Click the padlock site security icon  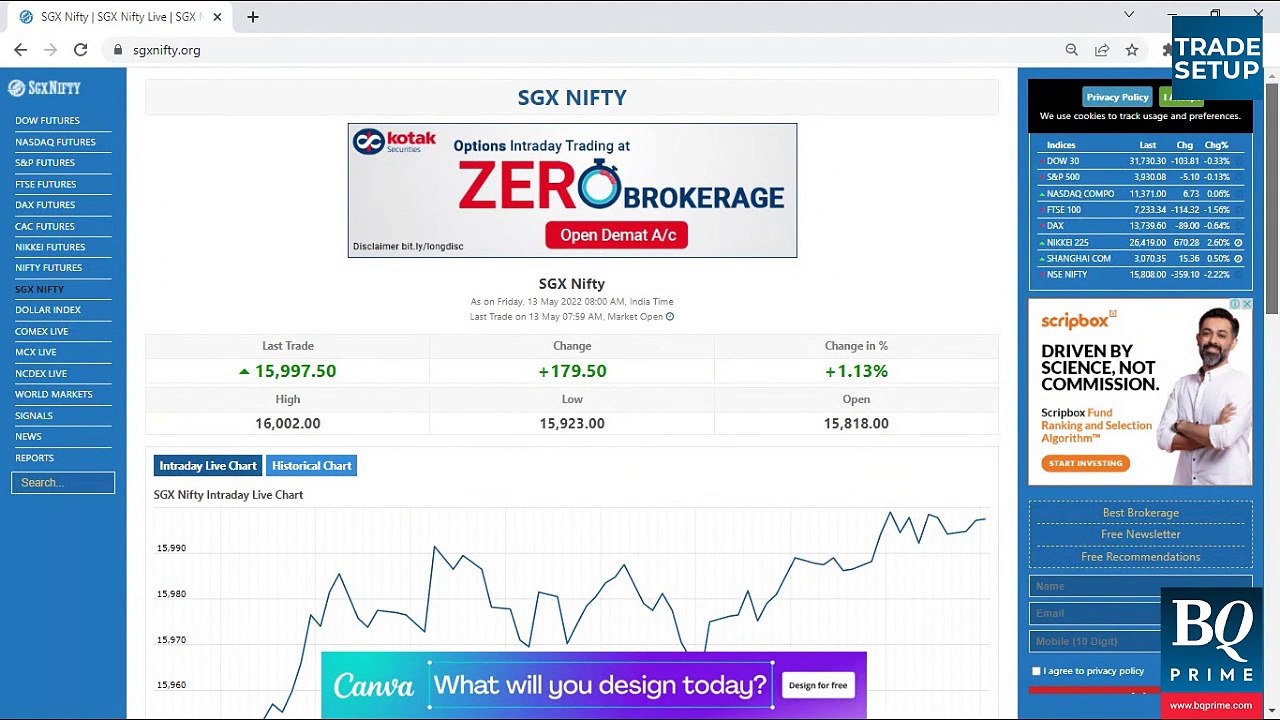tap(118, 50)
